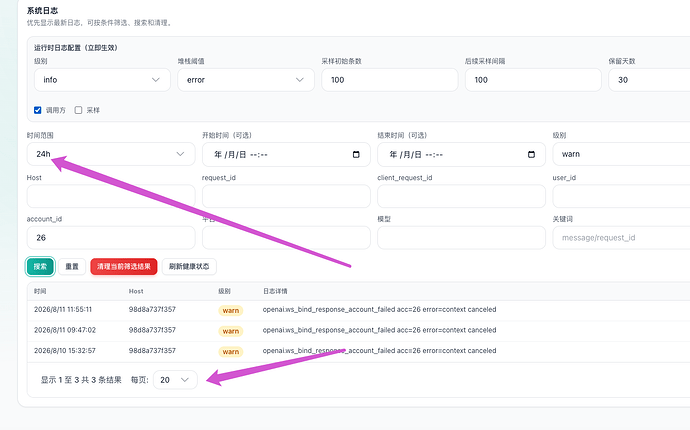Click the 重置 button
This screenshot has height=430, width=690.
(x=72, y=266)
